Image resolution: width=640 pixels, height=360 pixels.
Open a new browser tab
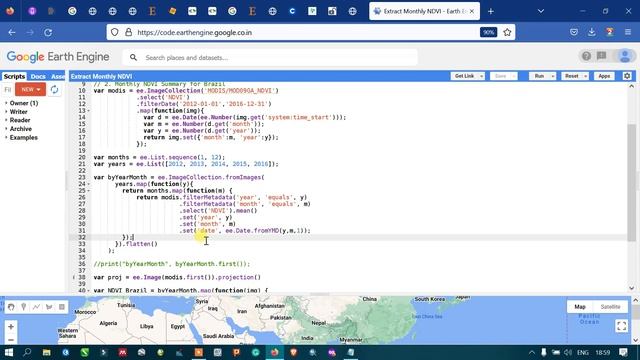[x=491, y=11]
